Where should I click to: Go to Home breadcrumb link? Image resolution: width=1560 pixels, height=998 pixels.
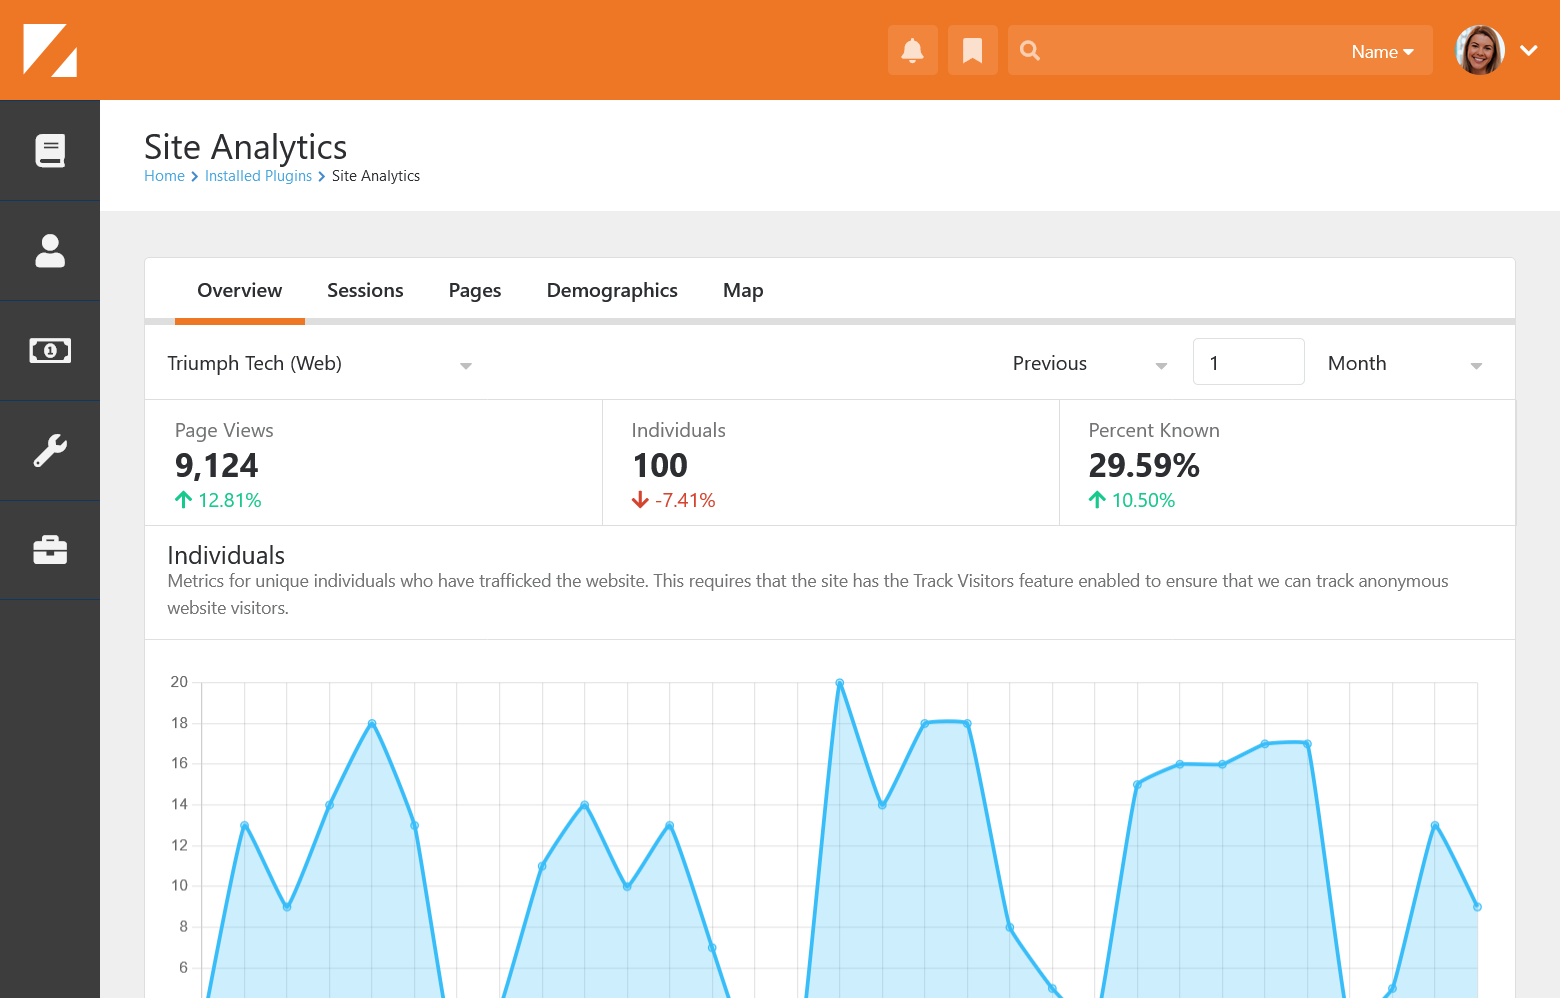click(x=164, y=176)
